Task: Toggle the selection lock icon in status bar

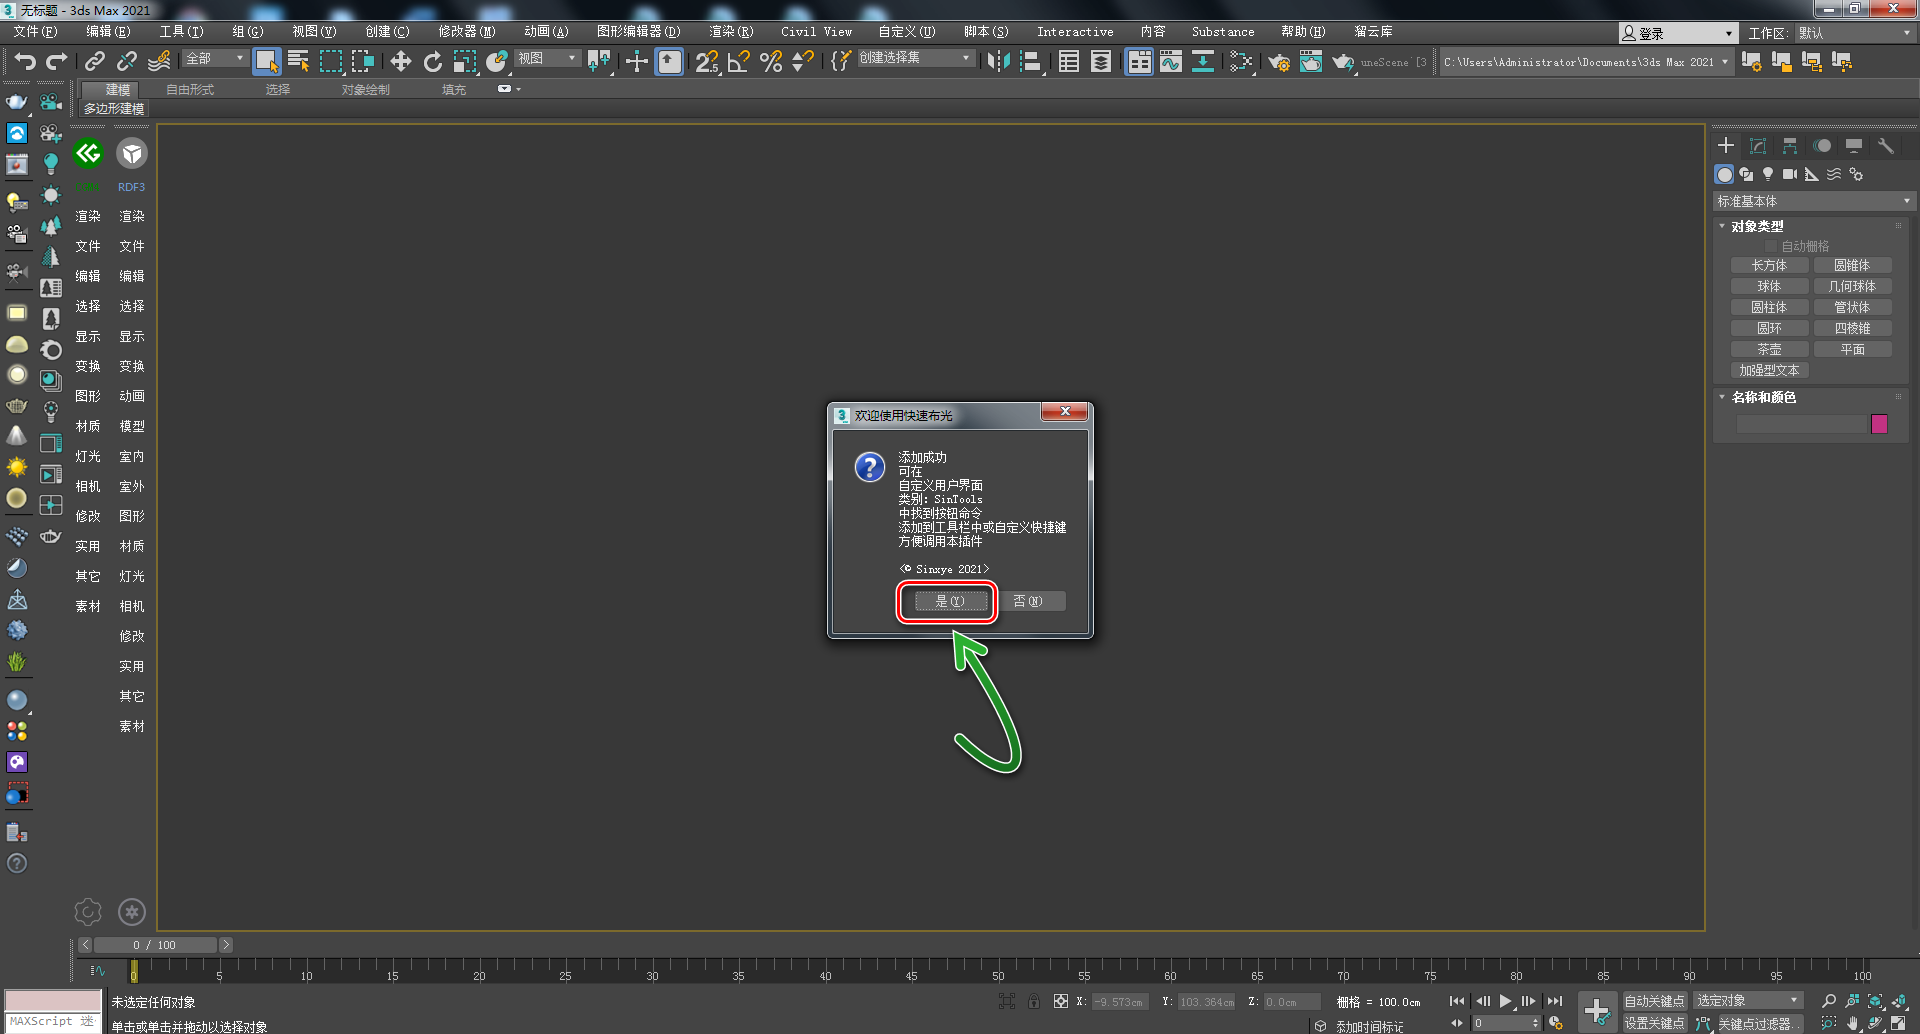Action: coord(1033,1001)
